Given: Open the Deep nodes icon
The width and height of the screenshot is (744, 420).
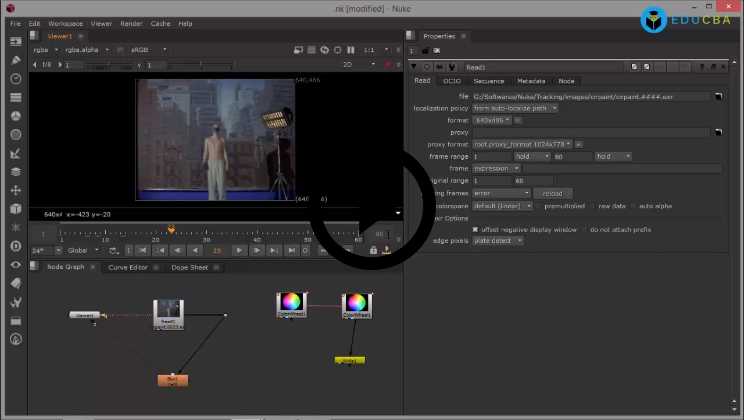Looking at the screenshot, I should [15, 246].
